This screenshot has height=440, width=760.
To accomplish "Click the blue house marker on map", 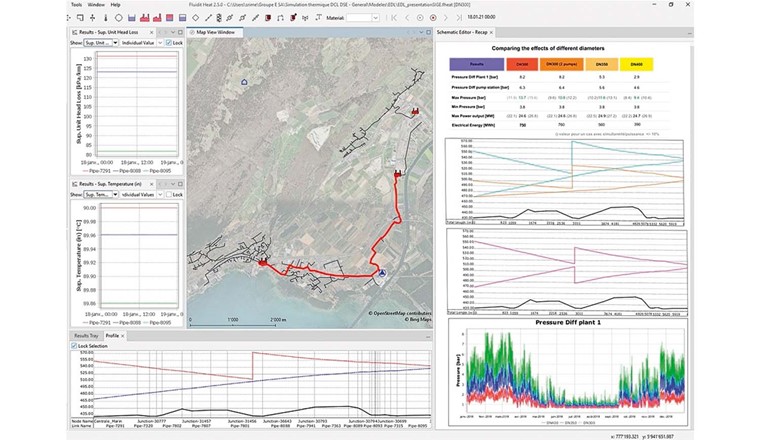I will (x=244, y=82).
